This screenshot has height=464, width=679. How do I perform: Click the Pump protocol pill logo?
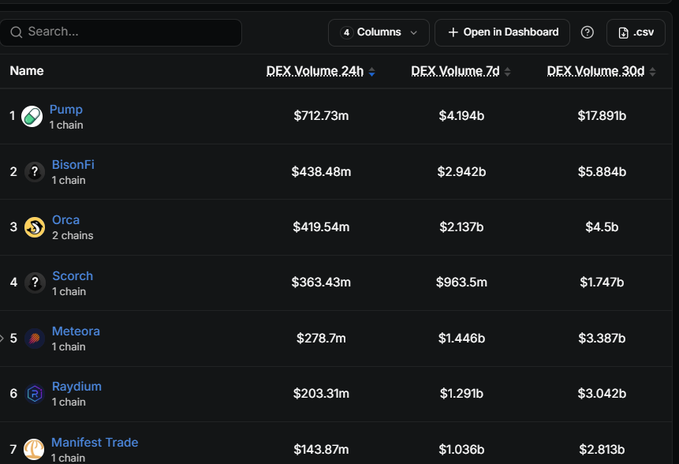(x=32, y=116)
